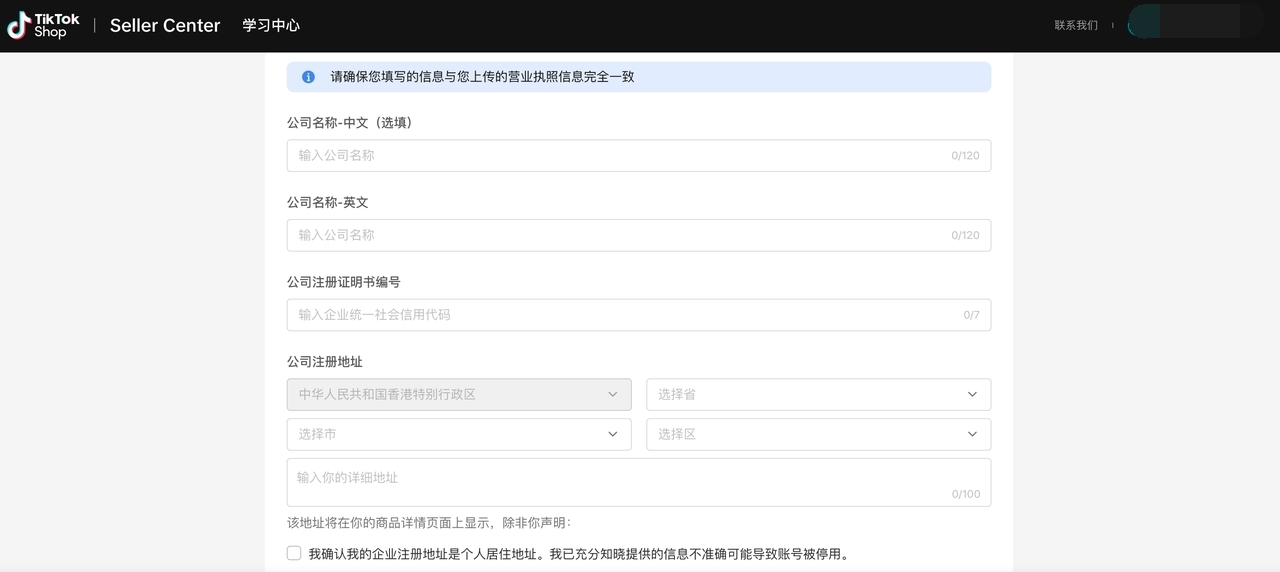Click Seller Center in the header

coord(165,25)
